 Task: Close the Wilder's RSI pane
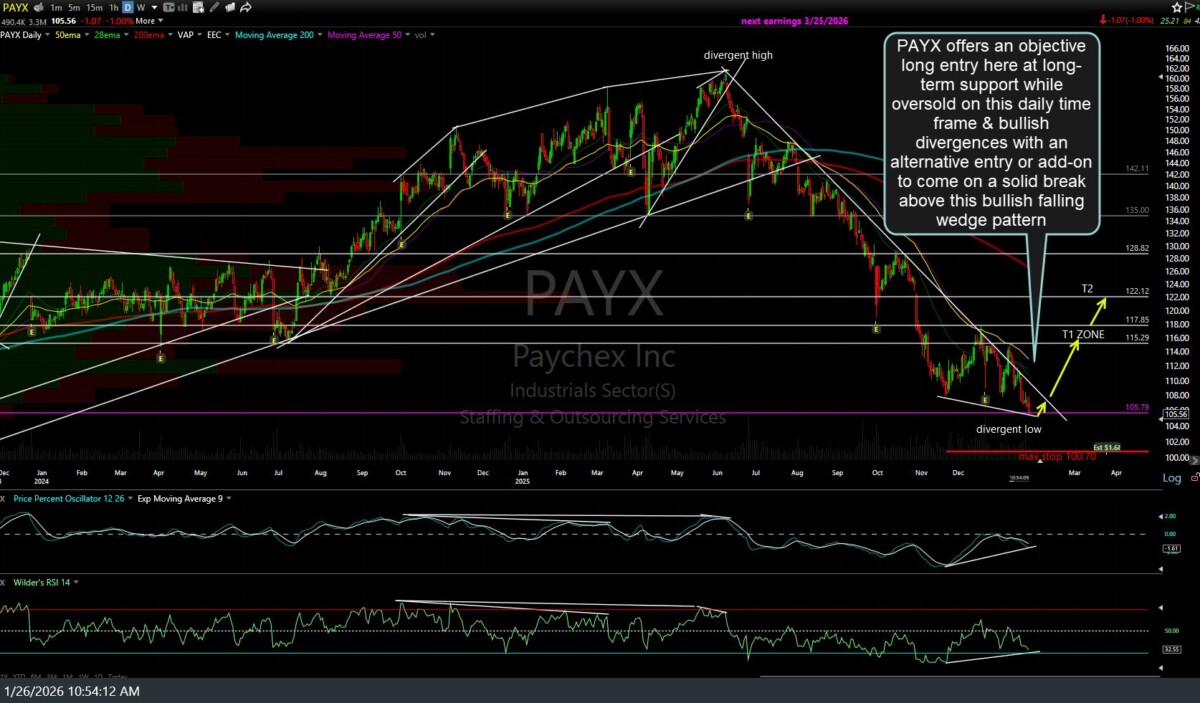pos(4,581)
